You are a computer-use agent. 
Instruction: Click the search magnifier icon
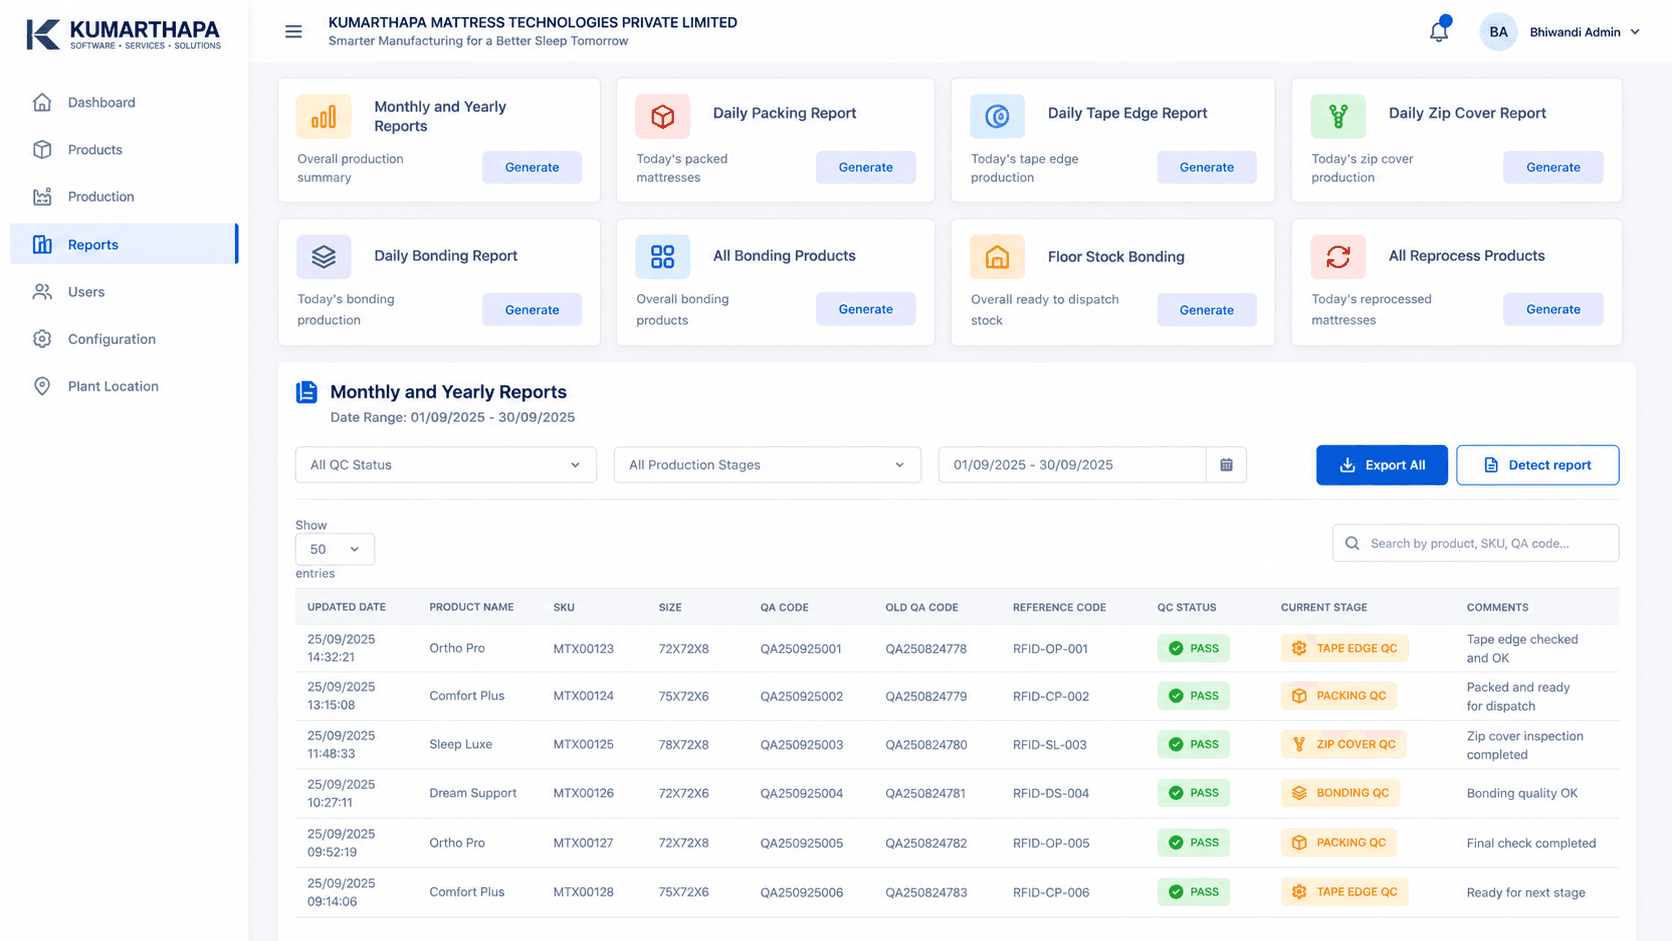1352,543
